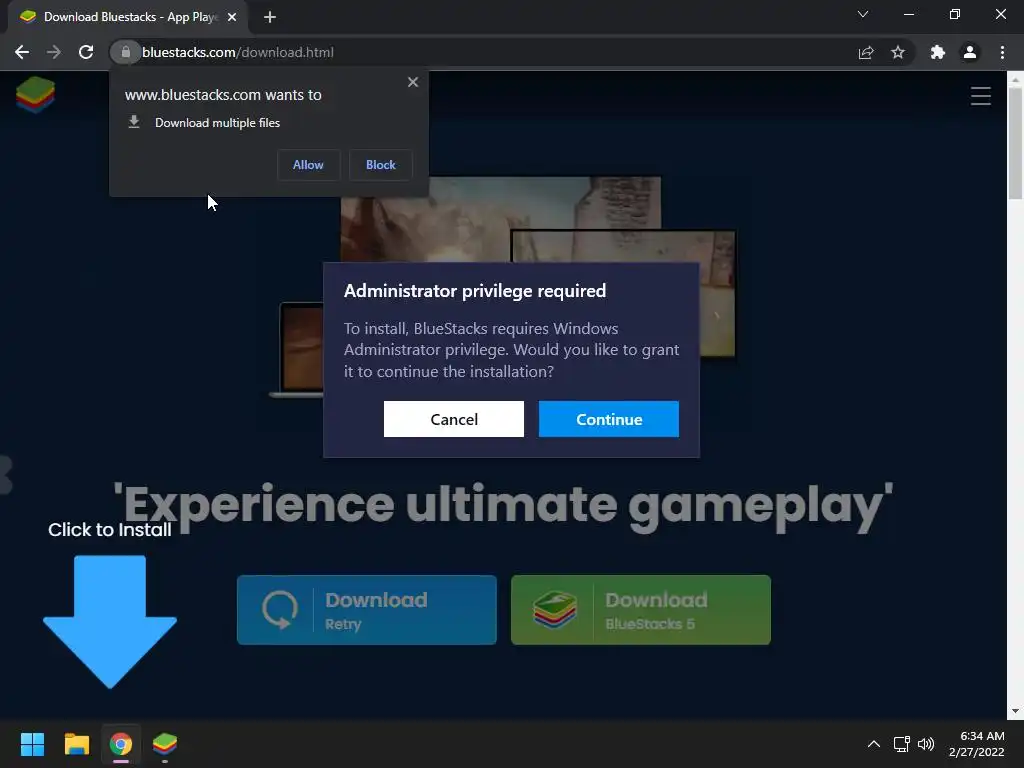Show hidden system tray icons
Viewport: 1024px width, 768px height.
tap(874, 744)
